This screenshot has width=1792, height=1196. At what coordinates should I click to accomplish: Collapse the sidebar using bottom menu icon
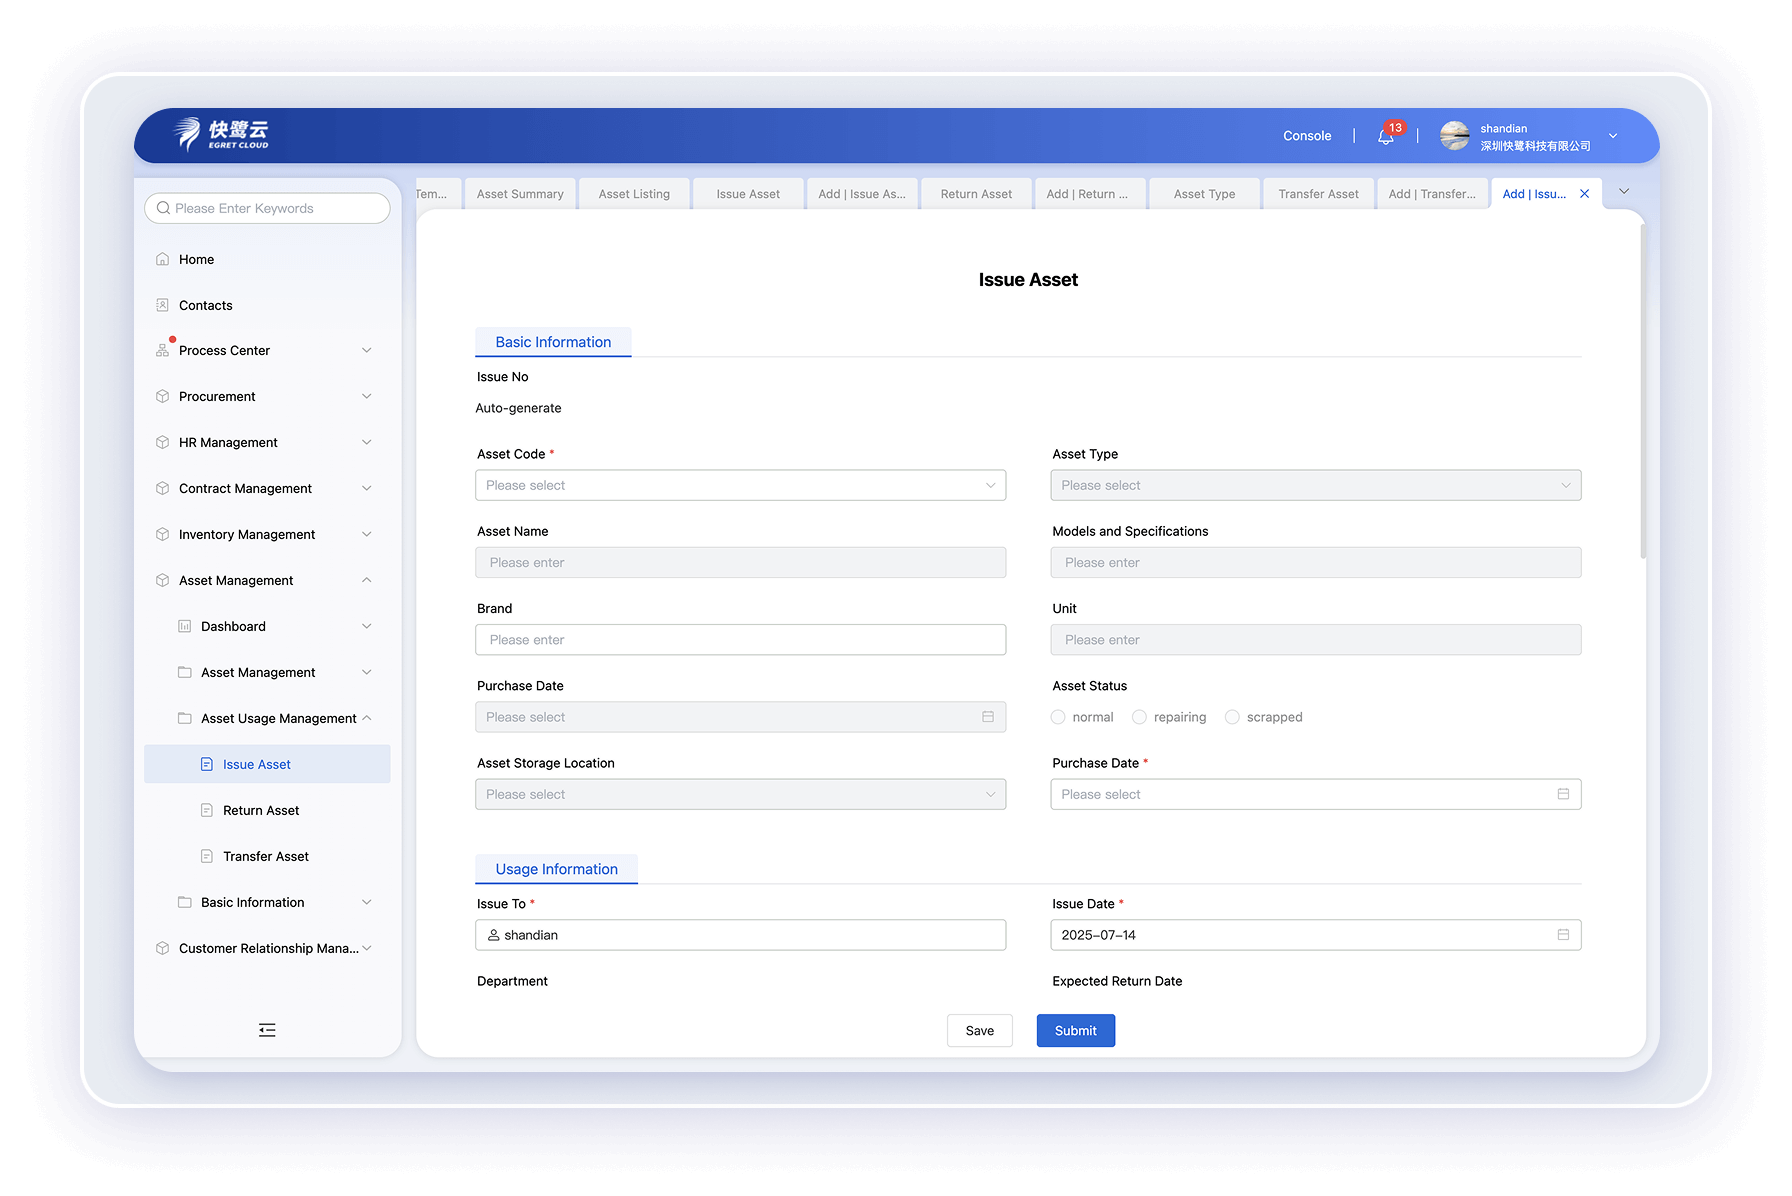[267, 1030]
